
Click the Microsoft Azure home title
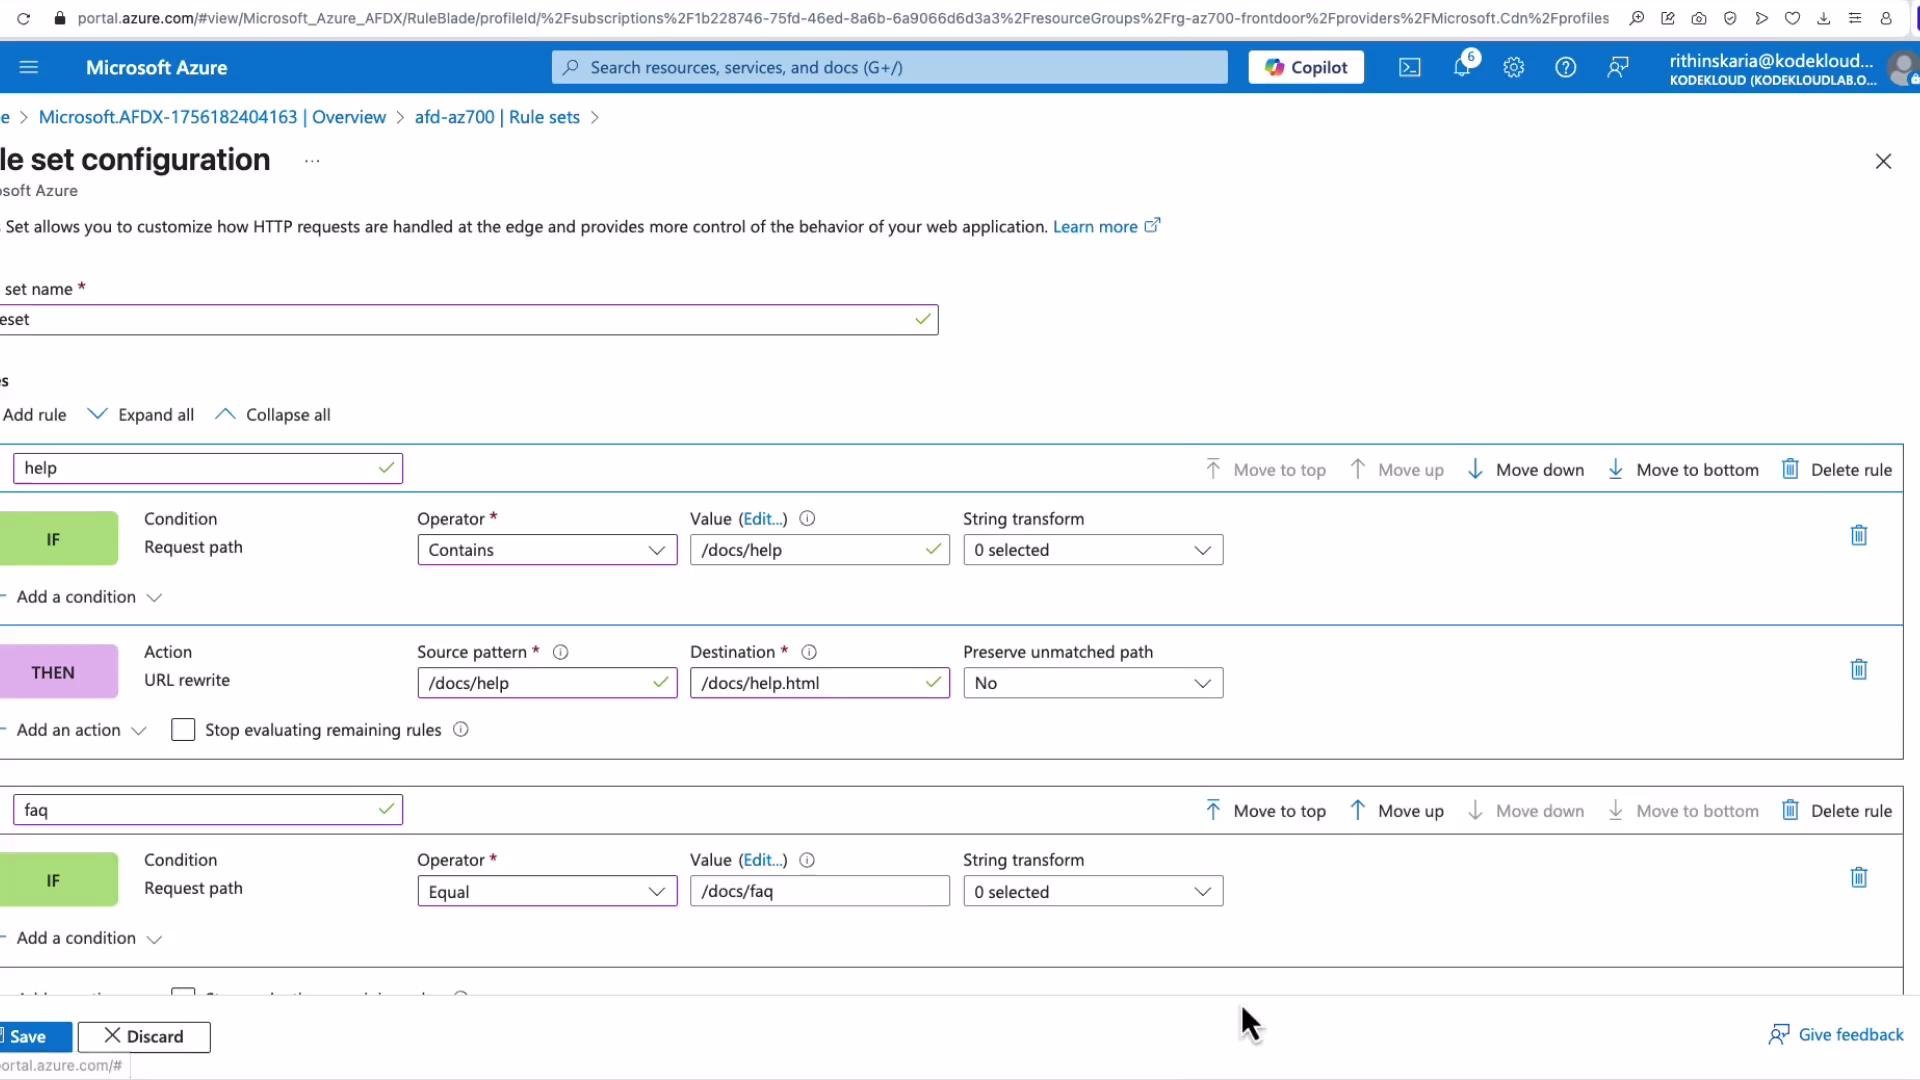click(x=156, y=67)
